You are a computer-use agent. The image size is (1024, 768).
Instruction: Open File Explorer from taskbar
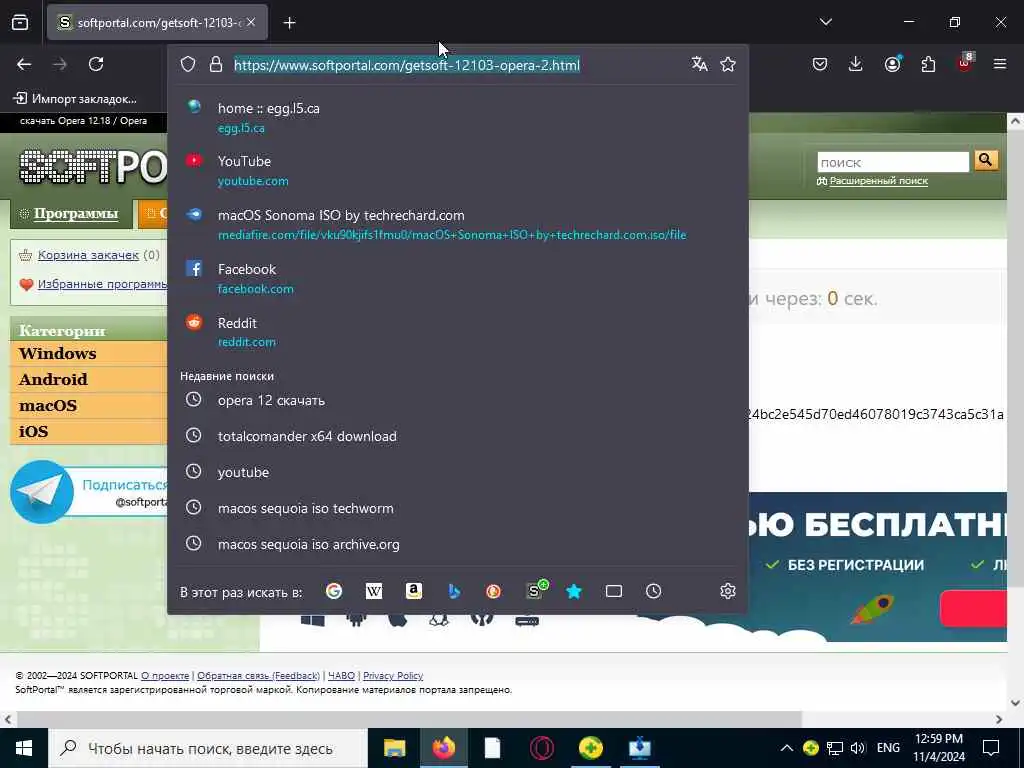394,748
